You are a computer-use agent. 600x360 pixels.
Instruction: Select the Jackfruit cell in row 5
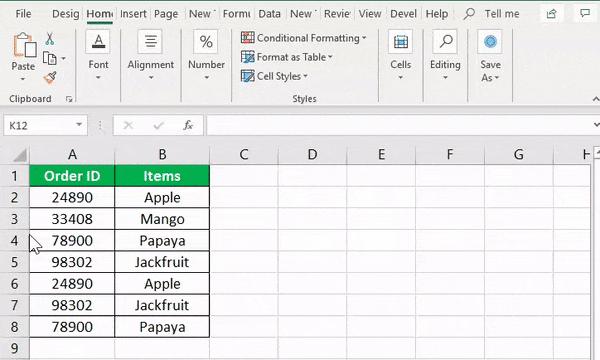click(x=162, y=262)
